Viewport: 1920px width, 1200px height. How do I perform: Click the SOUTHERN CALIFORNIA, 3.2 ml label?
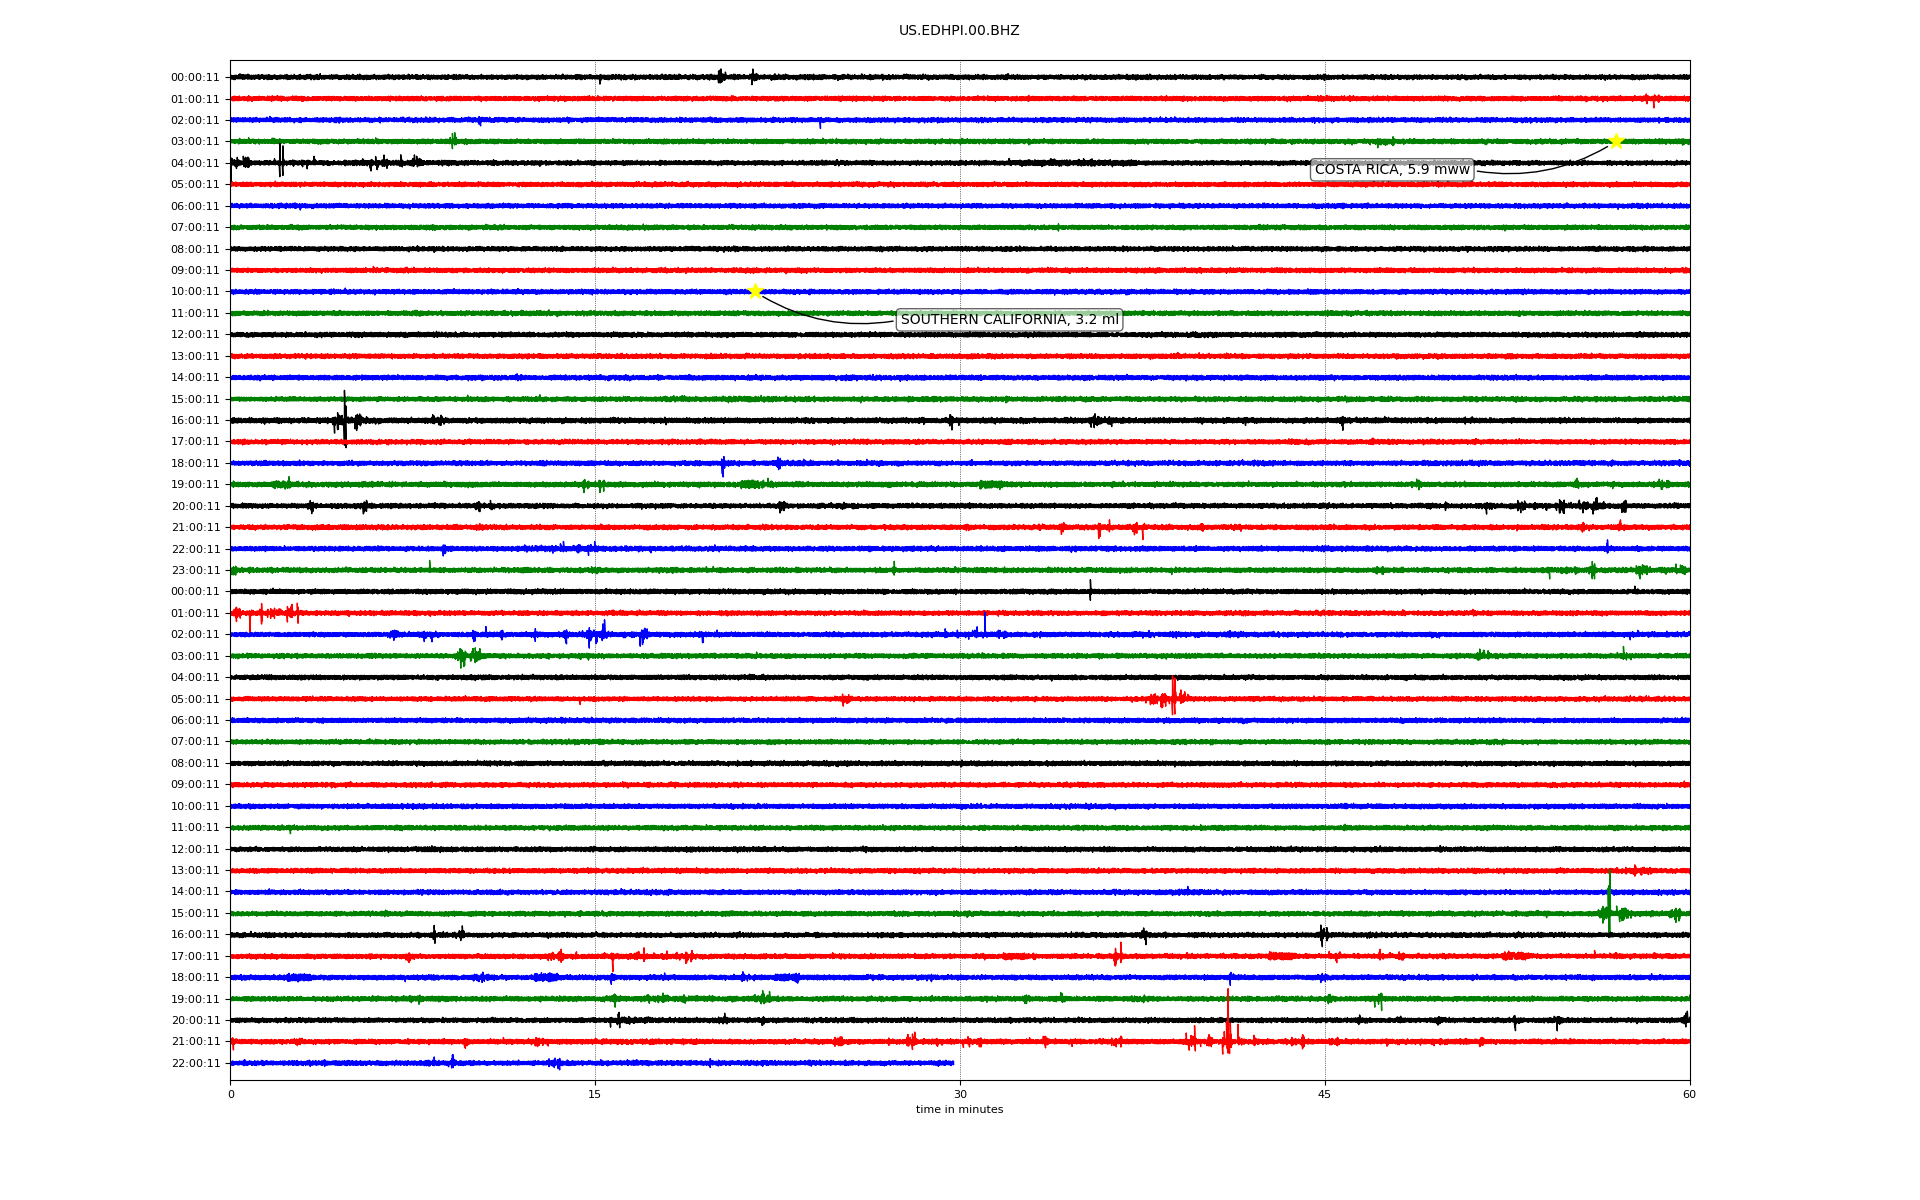pyautogui.click(x=1009, y=320)
